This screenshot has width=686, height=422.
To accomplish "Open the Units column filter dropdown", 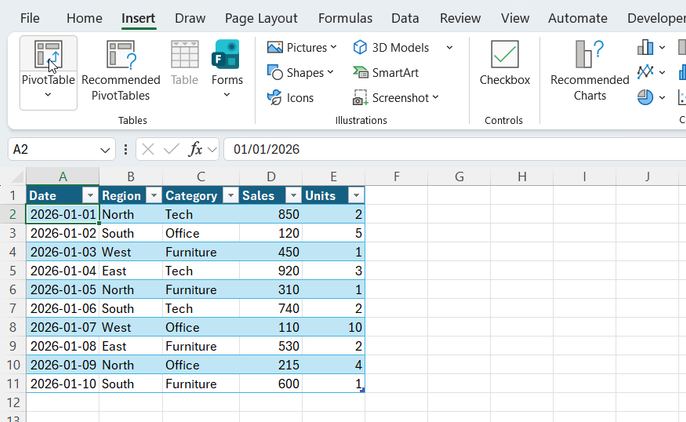I will [356, 195].
